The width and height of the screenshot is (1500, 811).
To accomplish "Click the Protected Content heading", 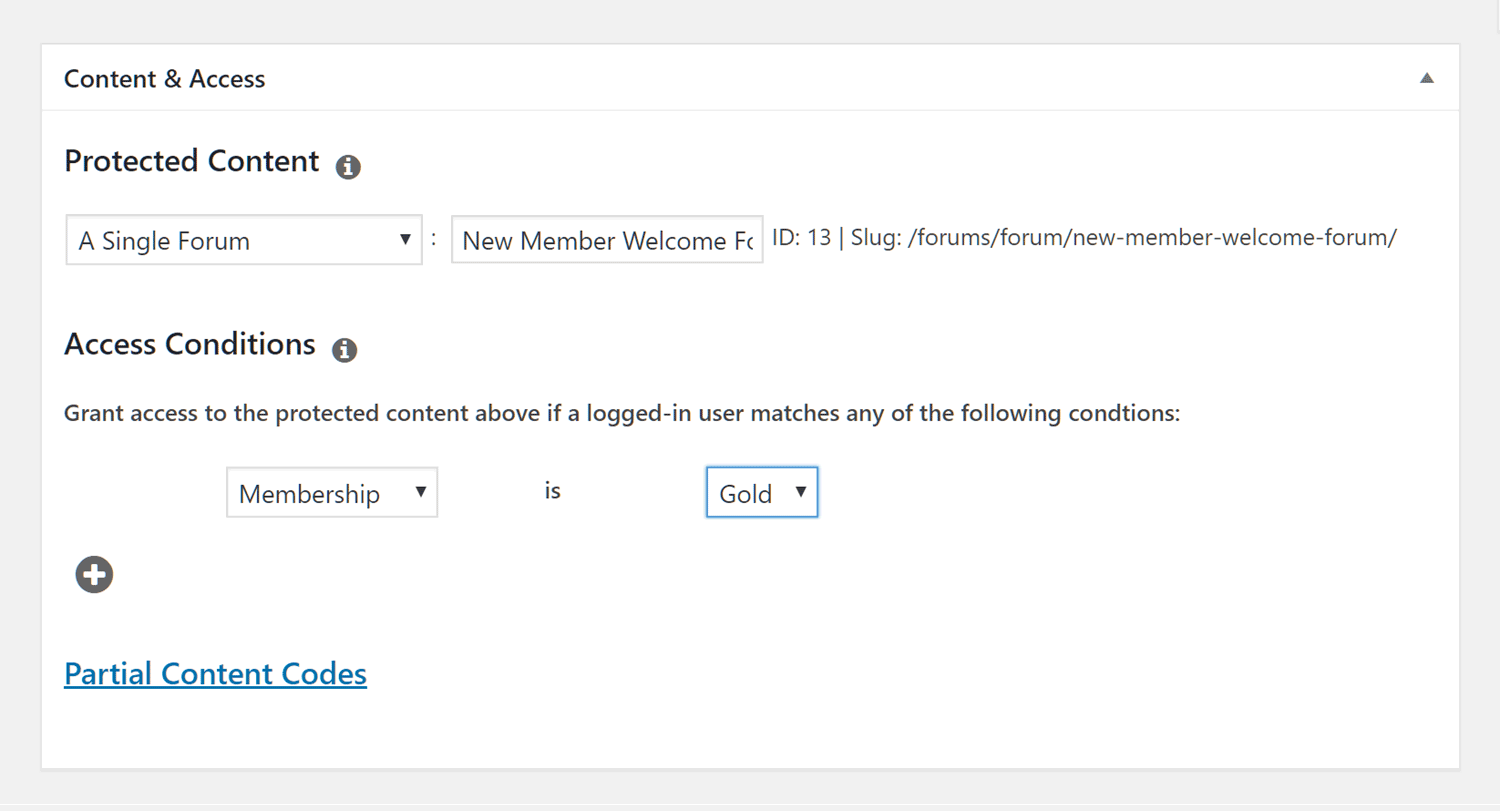I will 191,161.
